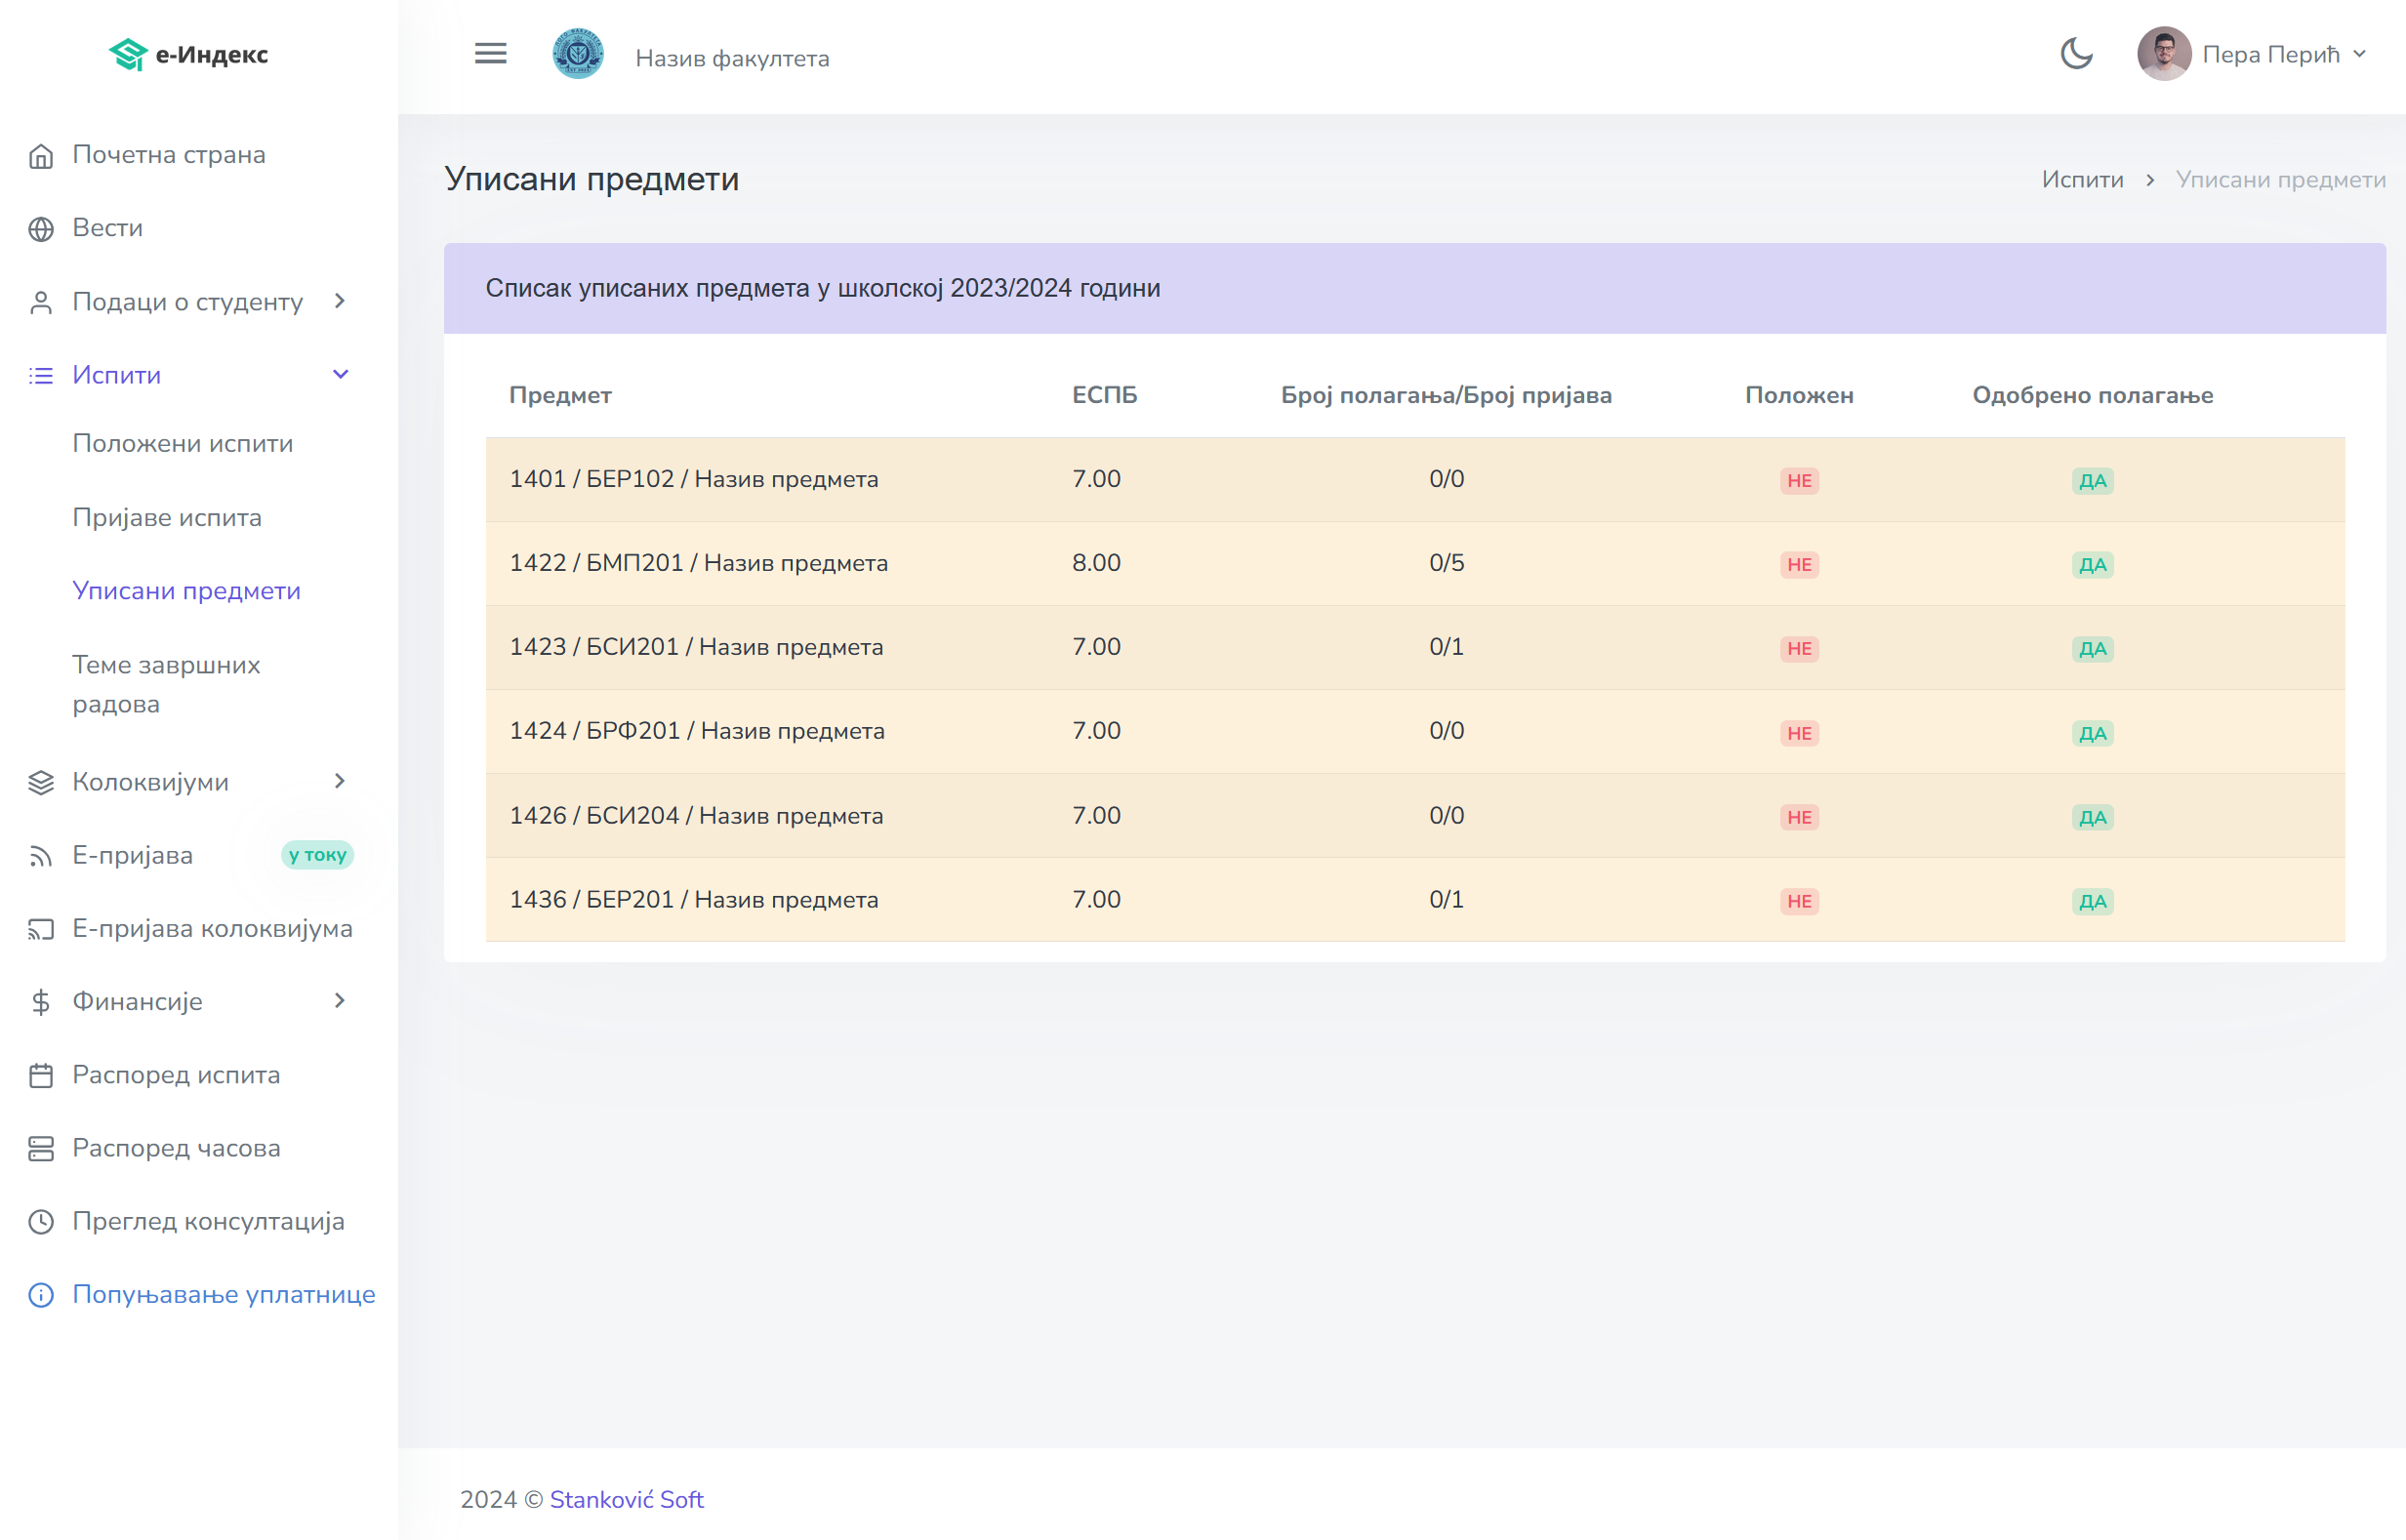Click the Испити breadcrumb link
This screenshot has width=2406, height=1540.
(2082, 180)
